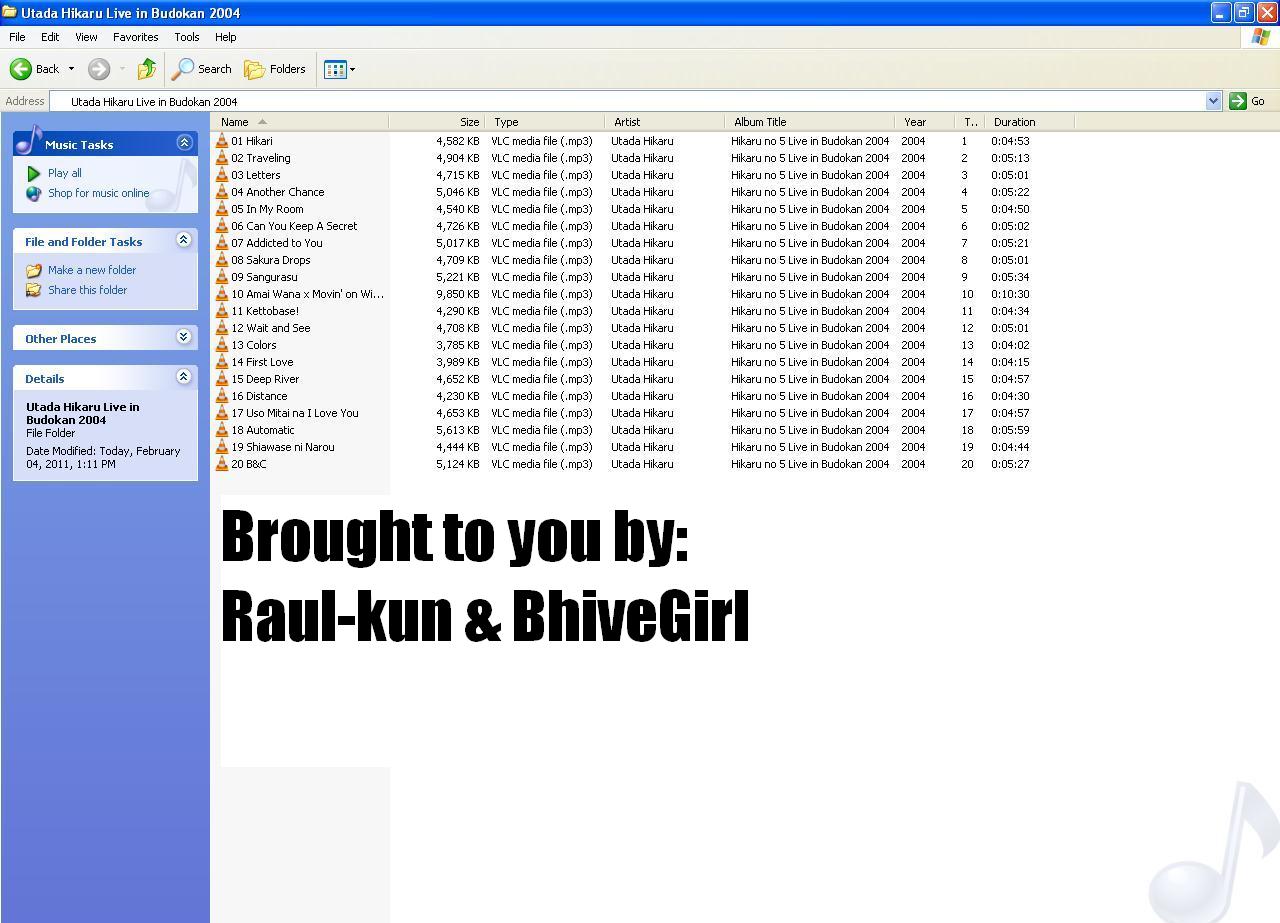Click the Track number column header
The image size is (1280, 923).
(x=969, y=122)
